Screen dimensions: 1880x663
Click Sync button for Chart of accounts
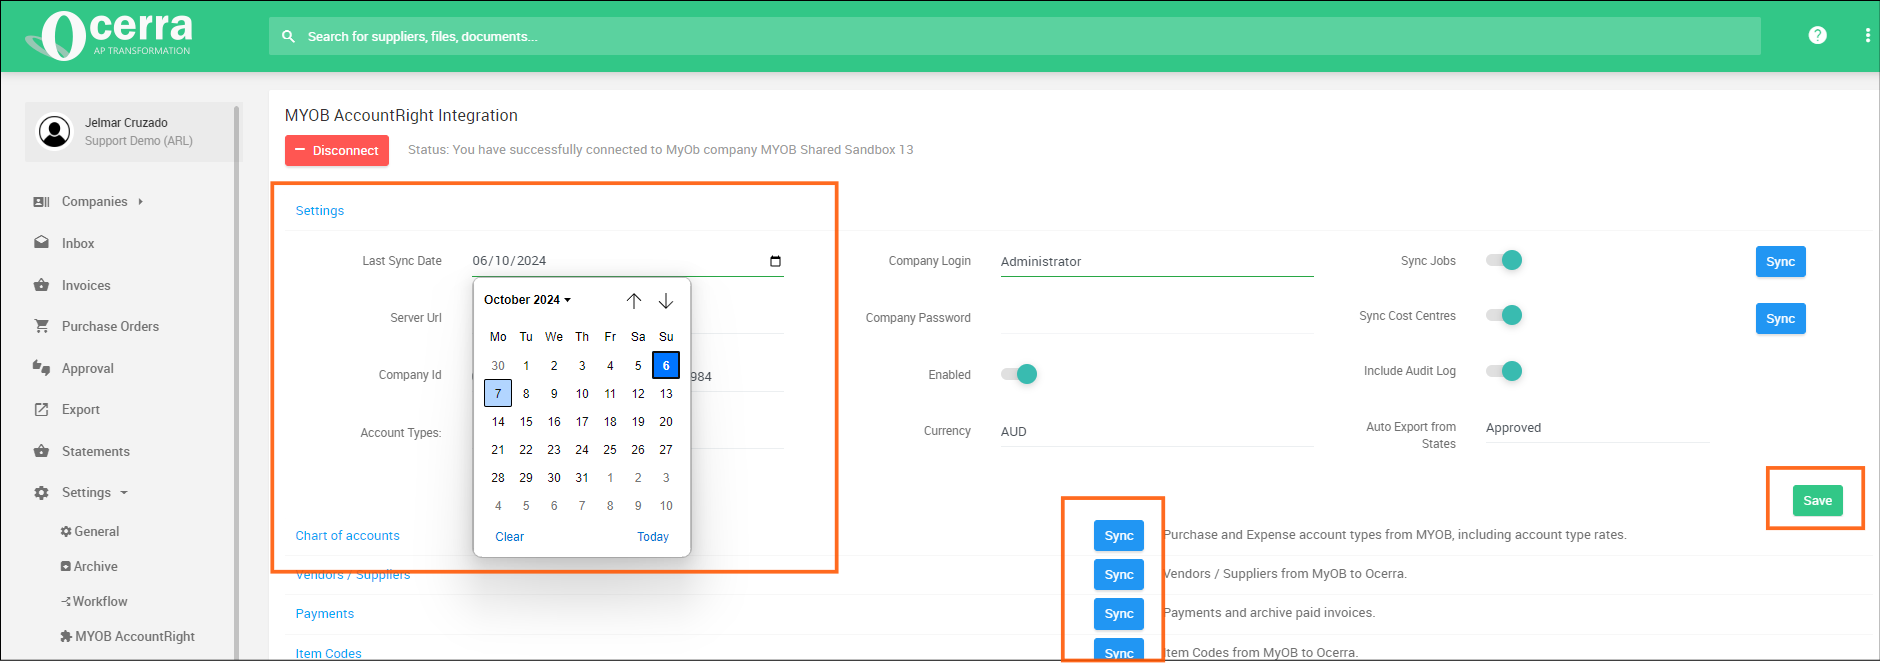[x=1119, y=536]
